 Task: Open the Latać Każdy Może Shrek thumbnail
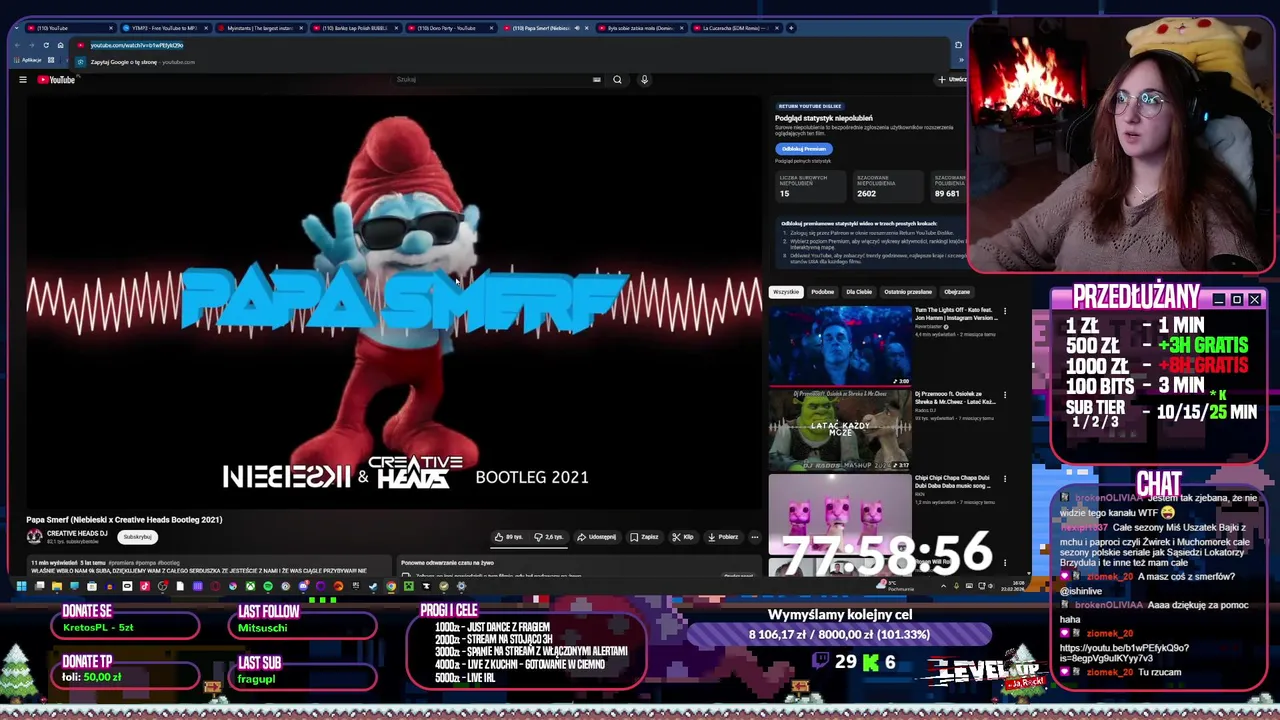pos(840,430)
